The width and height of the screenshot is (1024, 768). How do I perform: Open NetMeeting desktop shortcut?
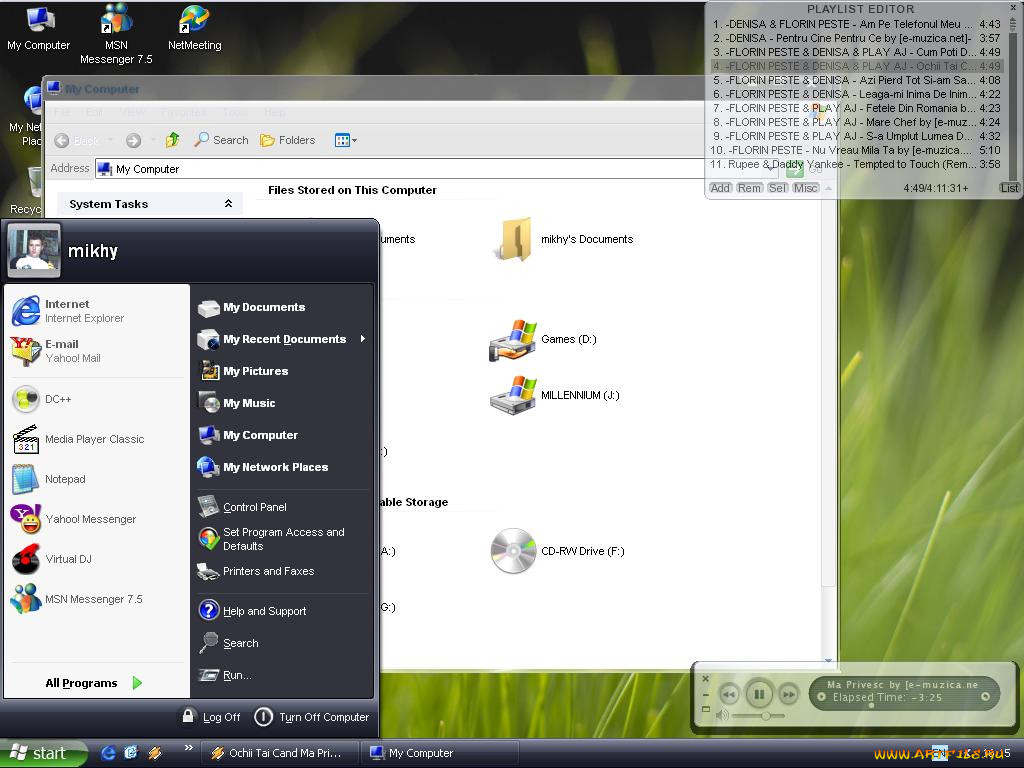(194, 28)
